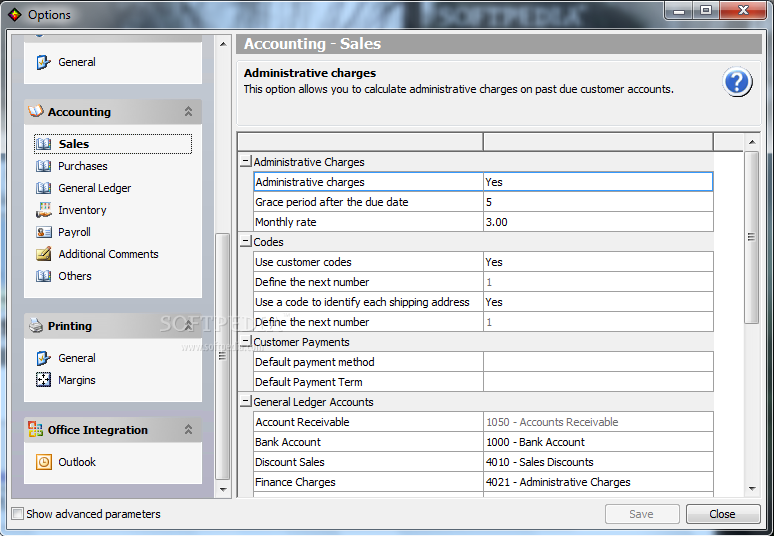Image resolution: width=774 pixels, height=536 pixels.
Task: Collapse the Printing sidebar section
Action: click(x=188, y=326)
